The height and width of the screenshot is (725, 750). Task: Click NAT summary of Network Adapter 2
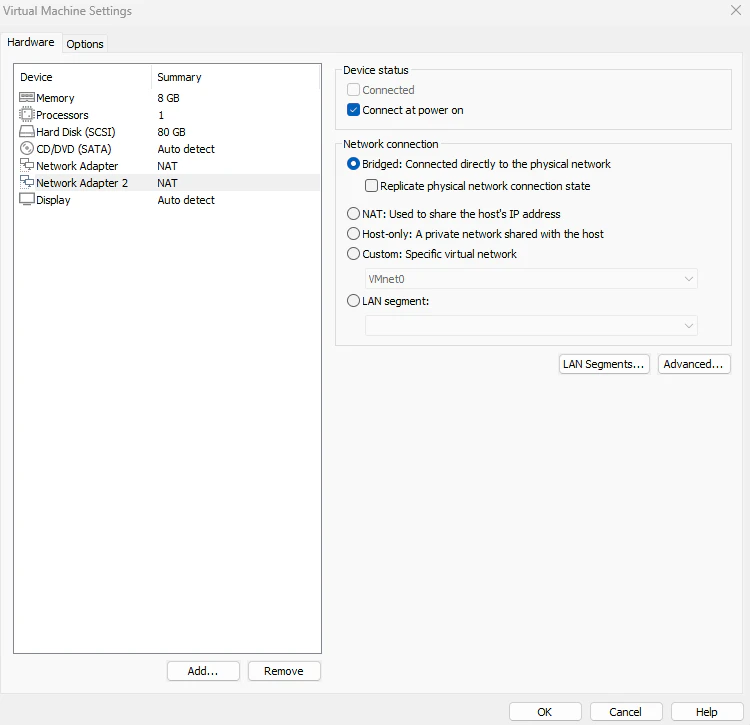[x=167, y=183]
